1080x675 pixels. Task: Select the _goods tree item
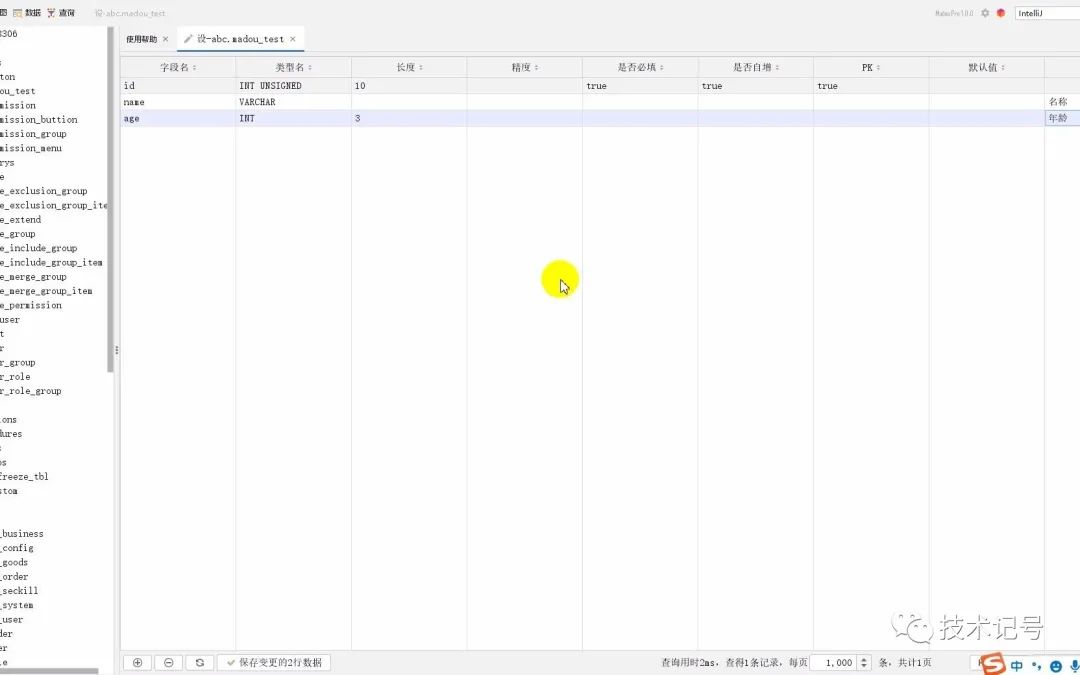point(14,563)
